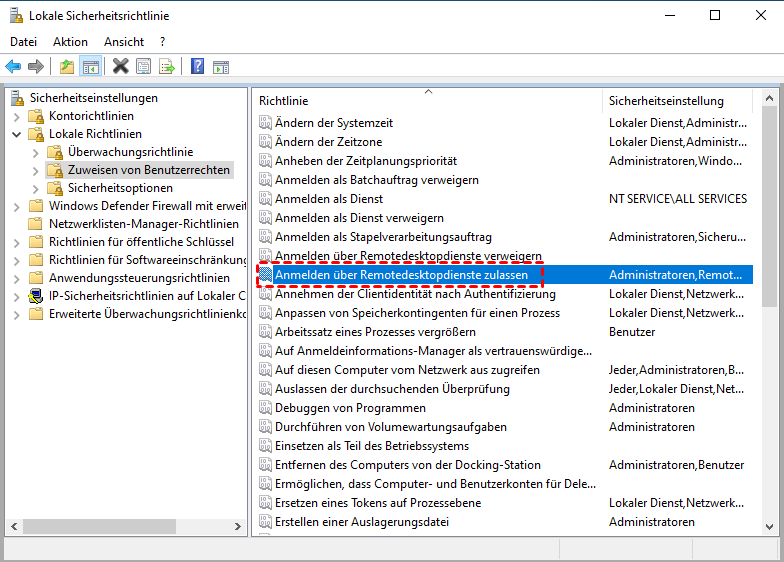Viewport: 784px width, 562px height.
Task: Expand the Sicherheitsoptionen node arrow
Action: click(x=36, y=188)
